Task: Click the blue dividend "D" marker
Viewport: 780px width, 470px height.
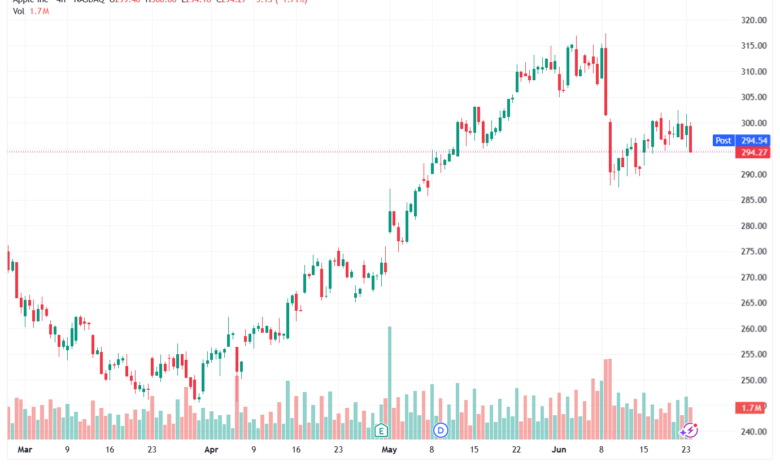Action: [440, 430]
